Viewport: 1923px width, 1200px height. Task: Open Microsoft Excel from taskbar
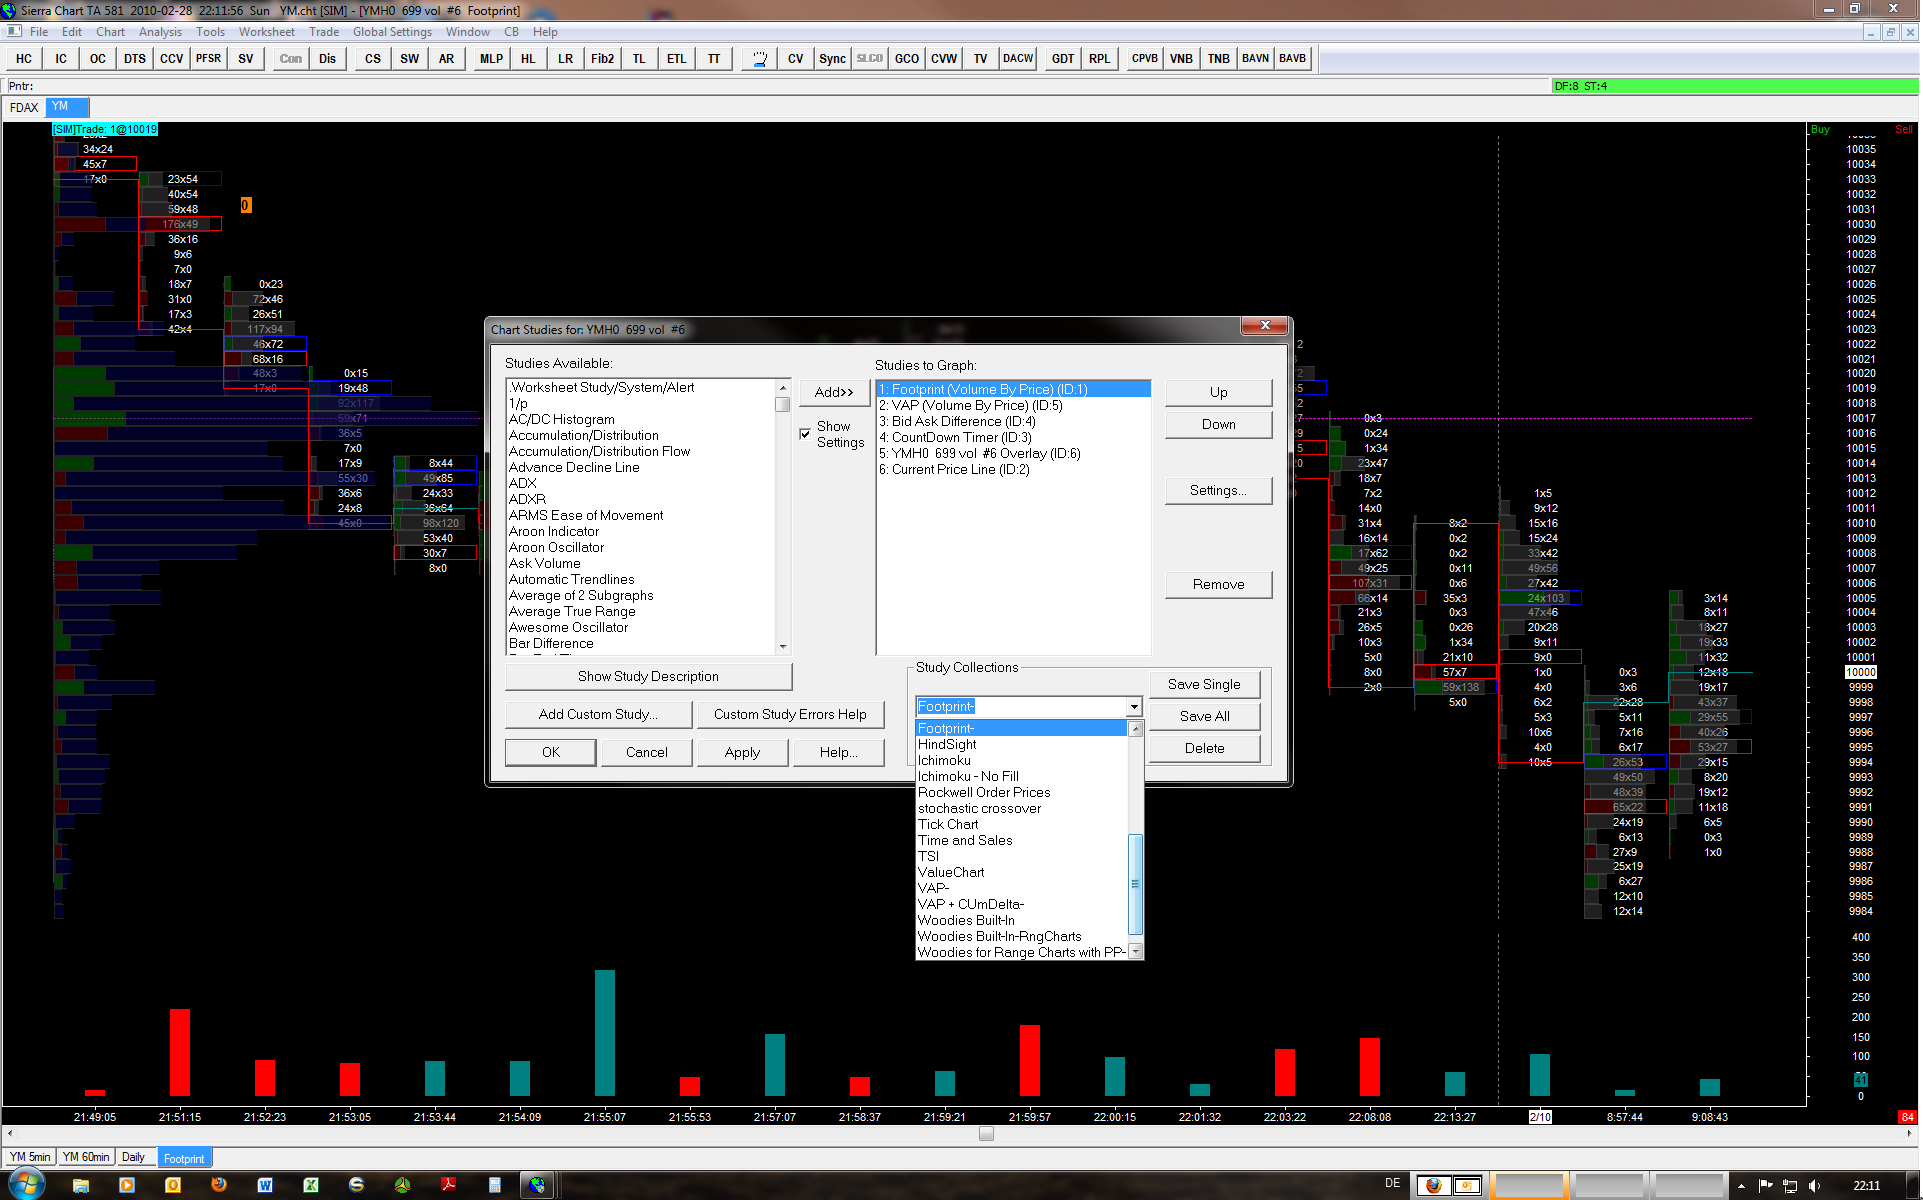(x=311, y=1185)
